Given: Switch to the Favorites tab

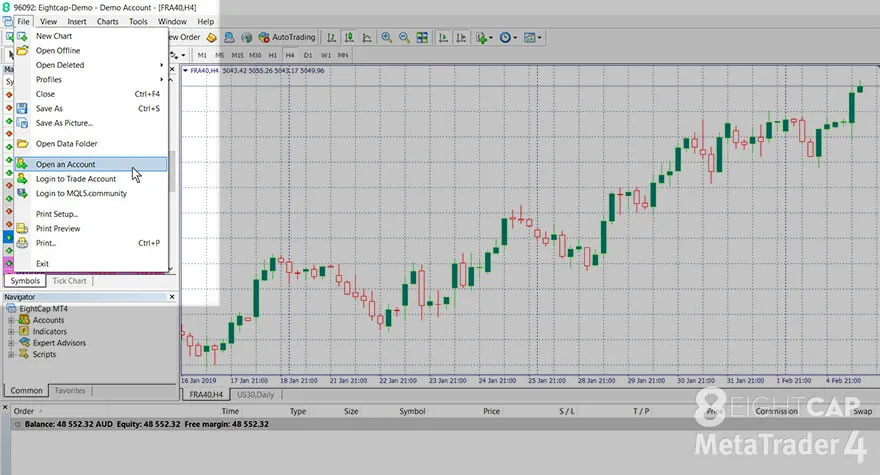Looking at the screenshot, I should click(x=70, y=390).
